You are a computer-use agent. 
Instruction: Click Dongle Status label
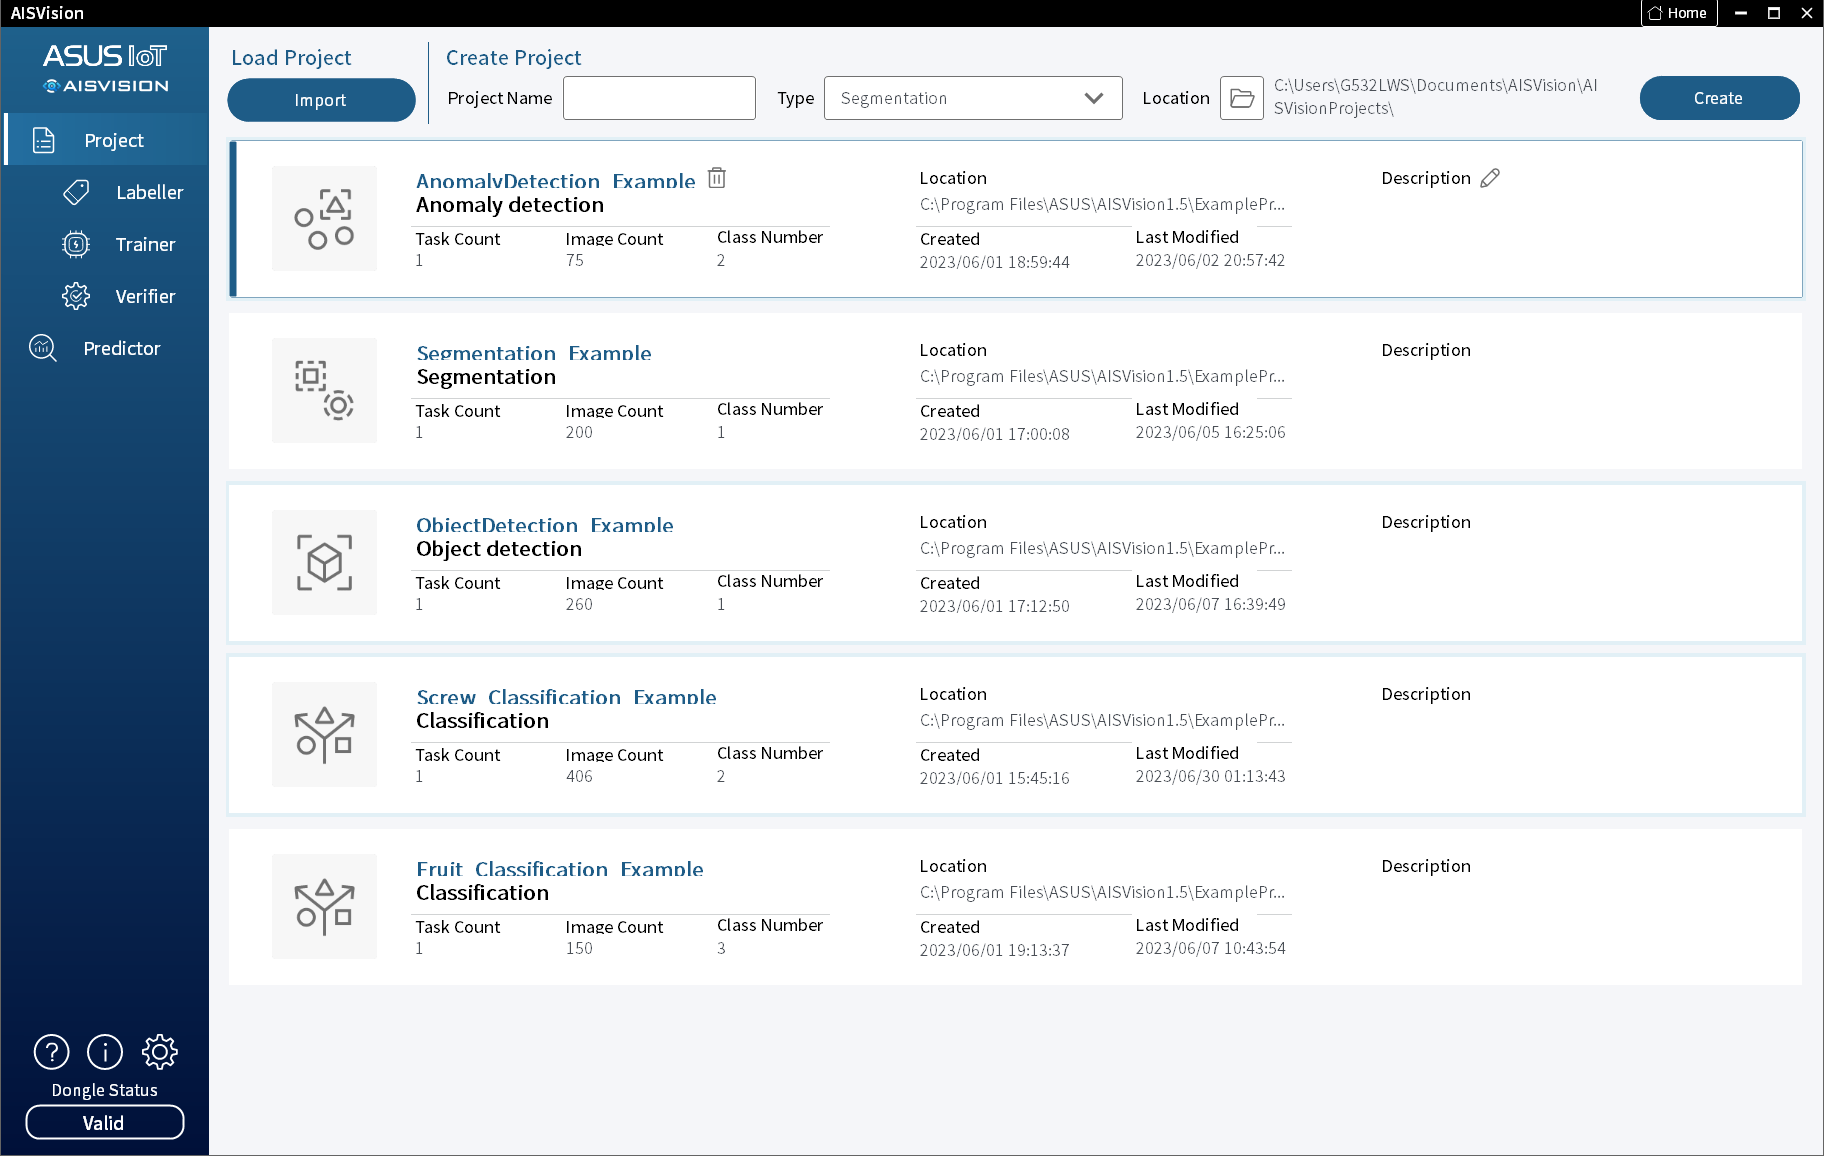click(x=105, y=1090)
